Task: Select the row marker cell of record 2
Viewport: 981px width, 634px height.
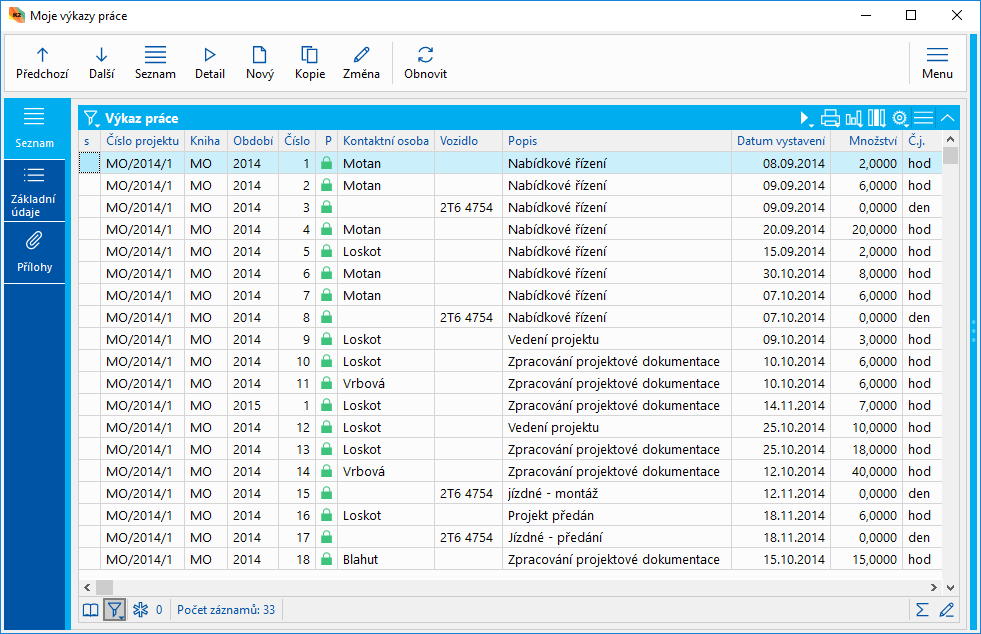Action: (90, 185)
